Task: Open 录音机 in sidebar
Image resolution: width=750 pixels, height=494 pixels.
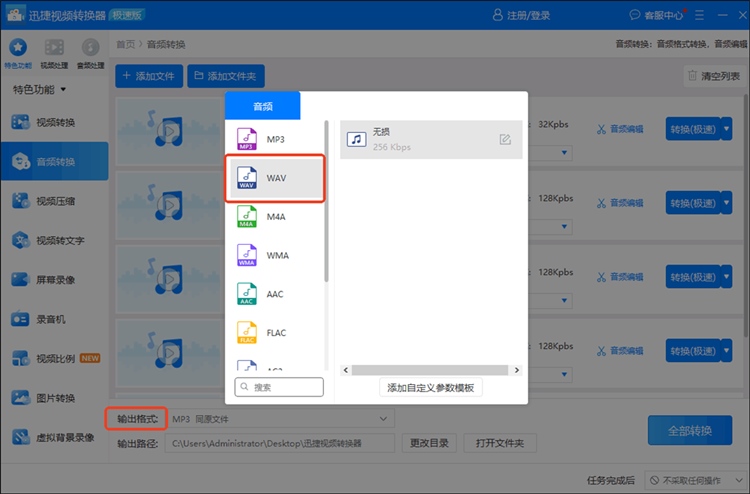Action: tap(55, 319)
